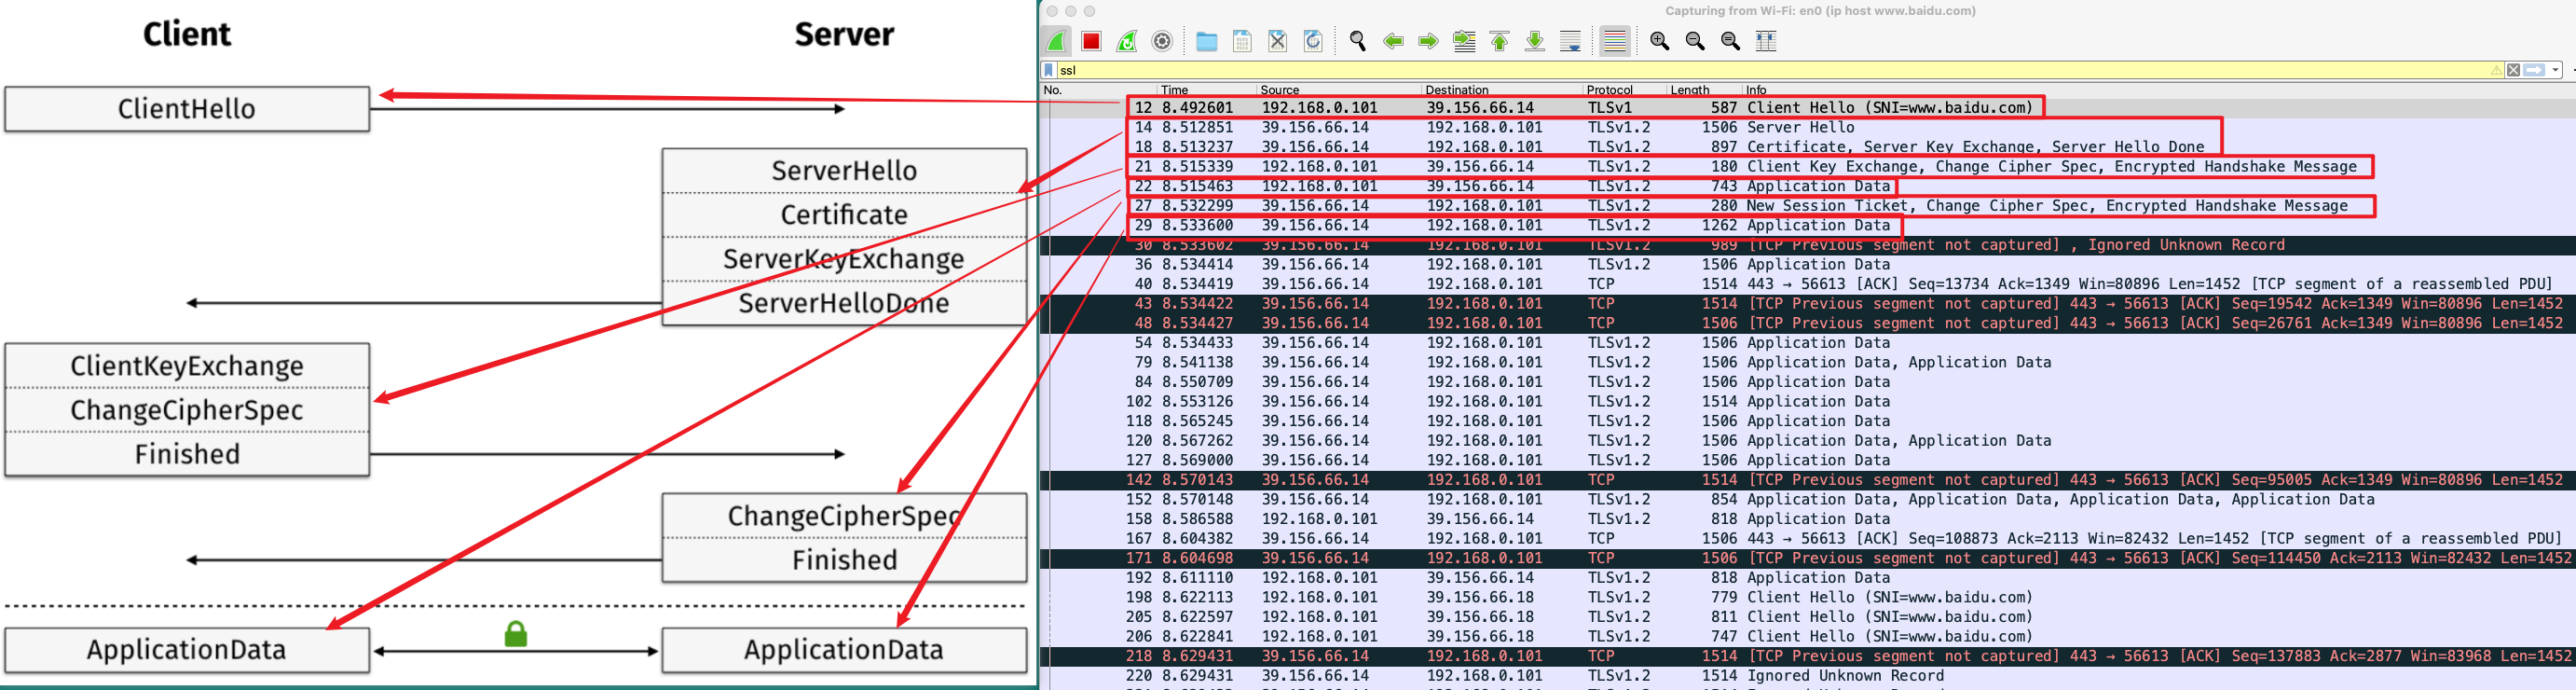Select packet 206 Client Hello length 747

pyautogui.click(x=1807, y=636)
